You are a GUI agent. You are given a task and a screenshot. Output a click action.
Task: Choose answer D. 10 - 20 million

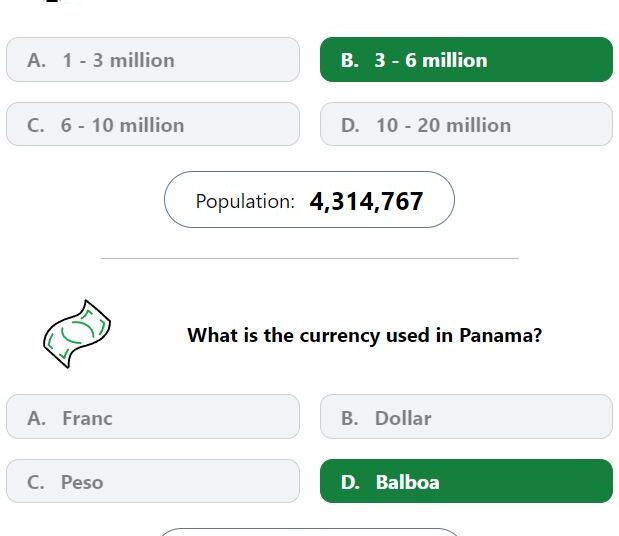(466, 124)
